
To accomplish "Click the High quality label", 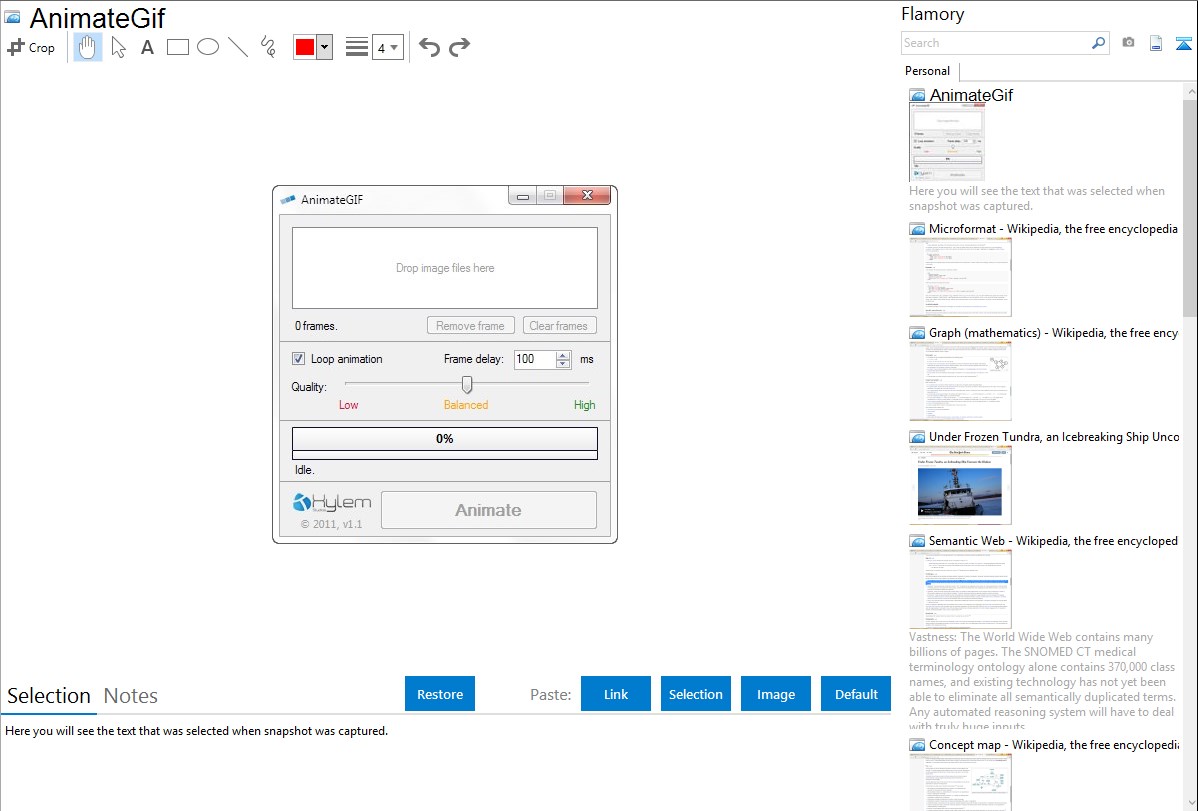I will 584,405.
